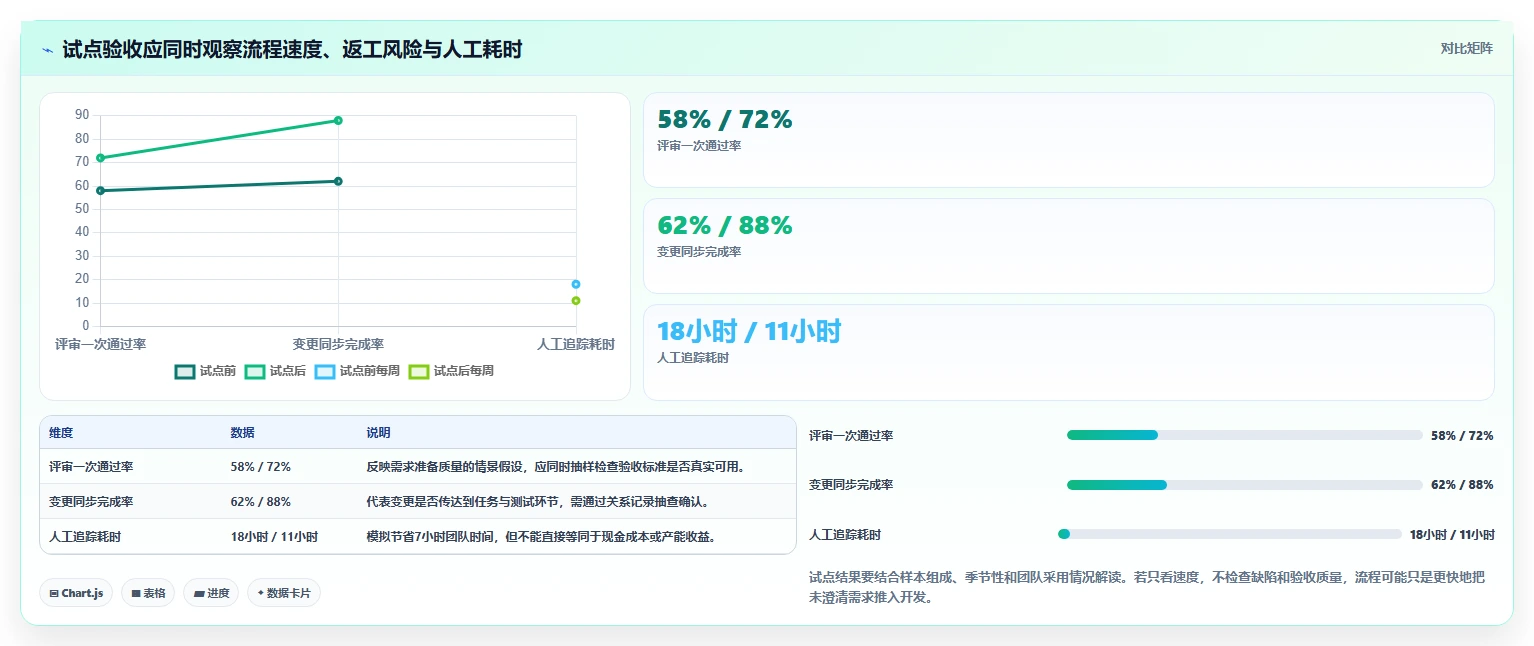Click 62% / 88% value right of progress bar
Viewport: 1534px width, 646px height.
[1462, 485]
